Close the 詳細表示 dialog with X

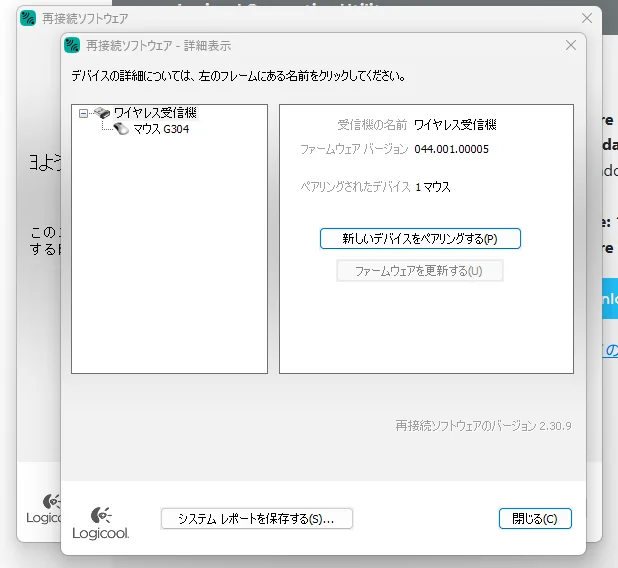coord(571,46)
